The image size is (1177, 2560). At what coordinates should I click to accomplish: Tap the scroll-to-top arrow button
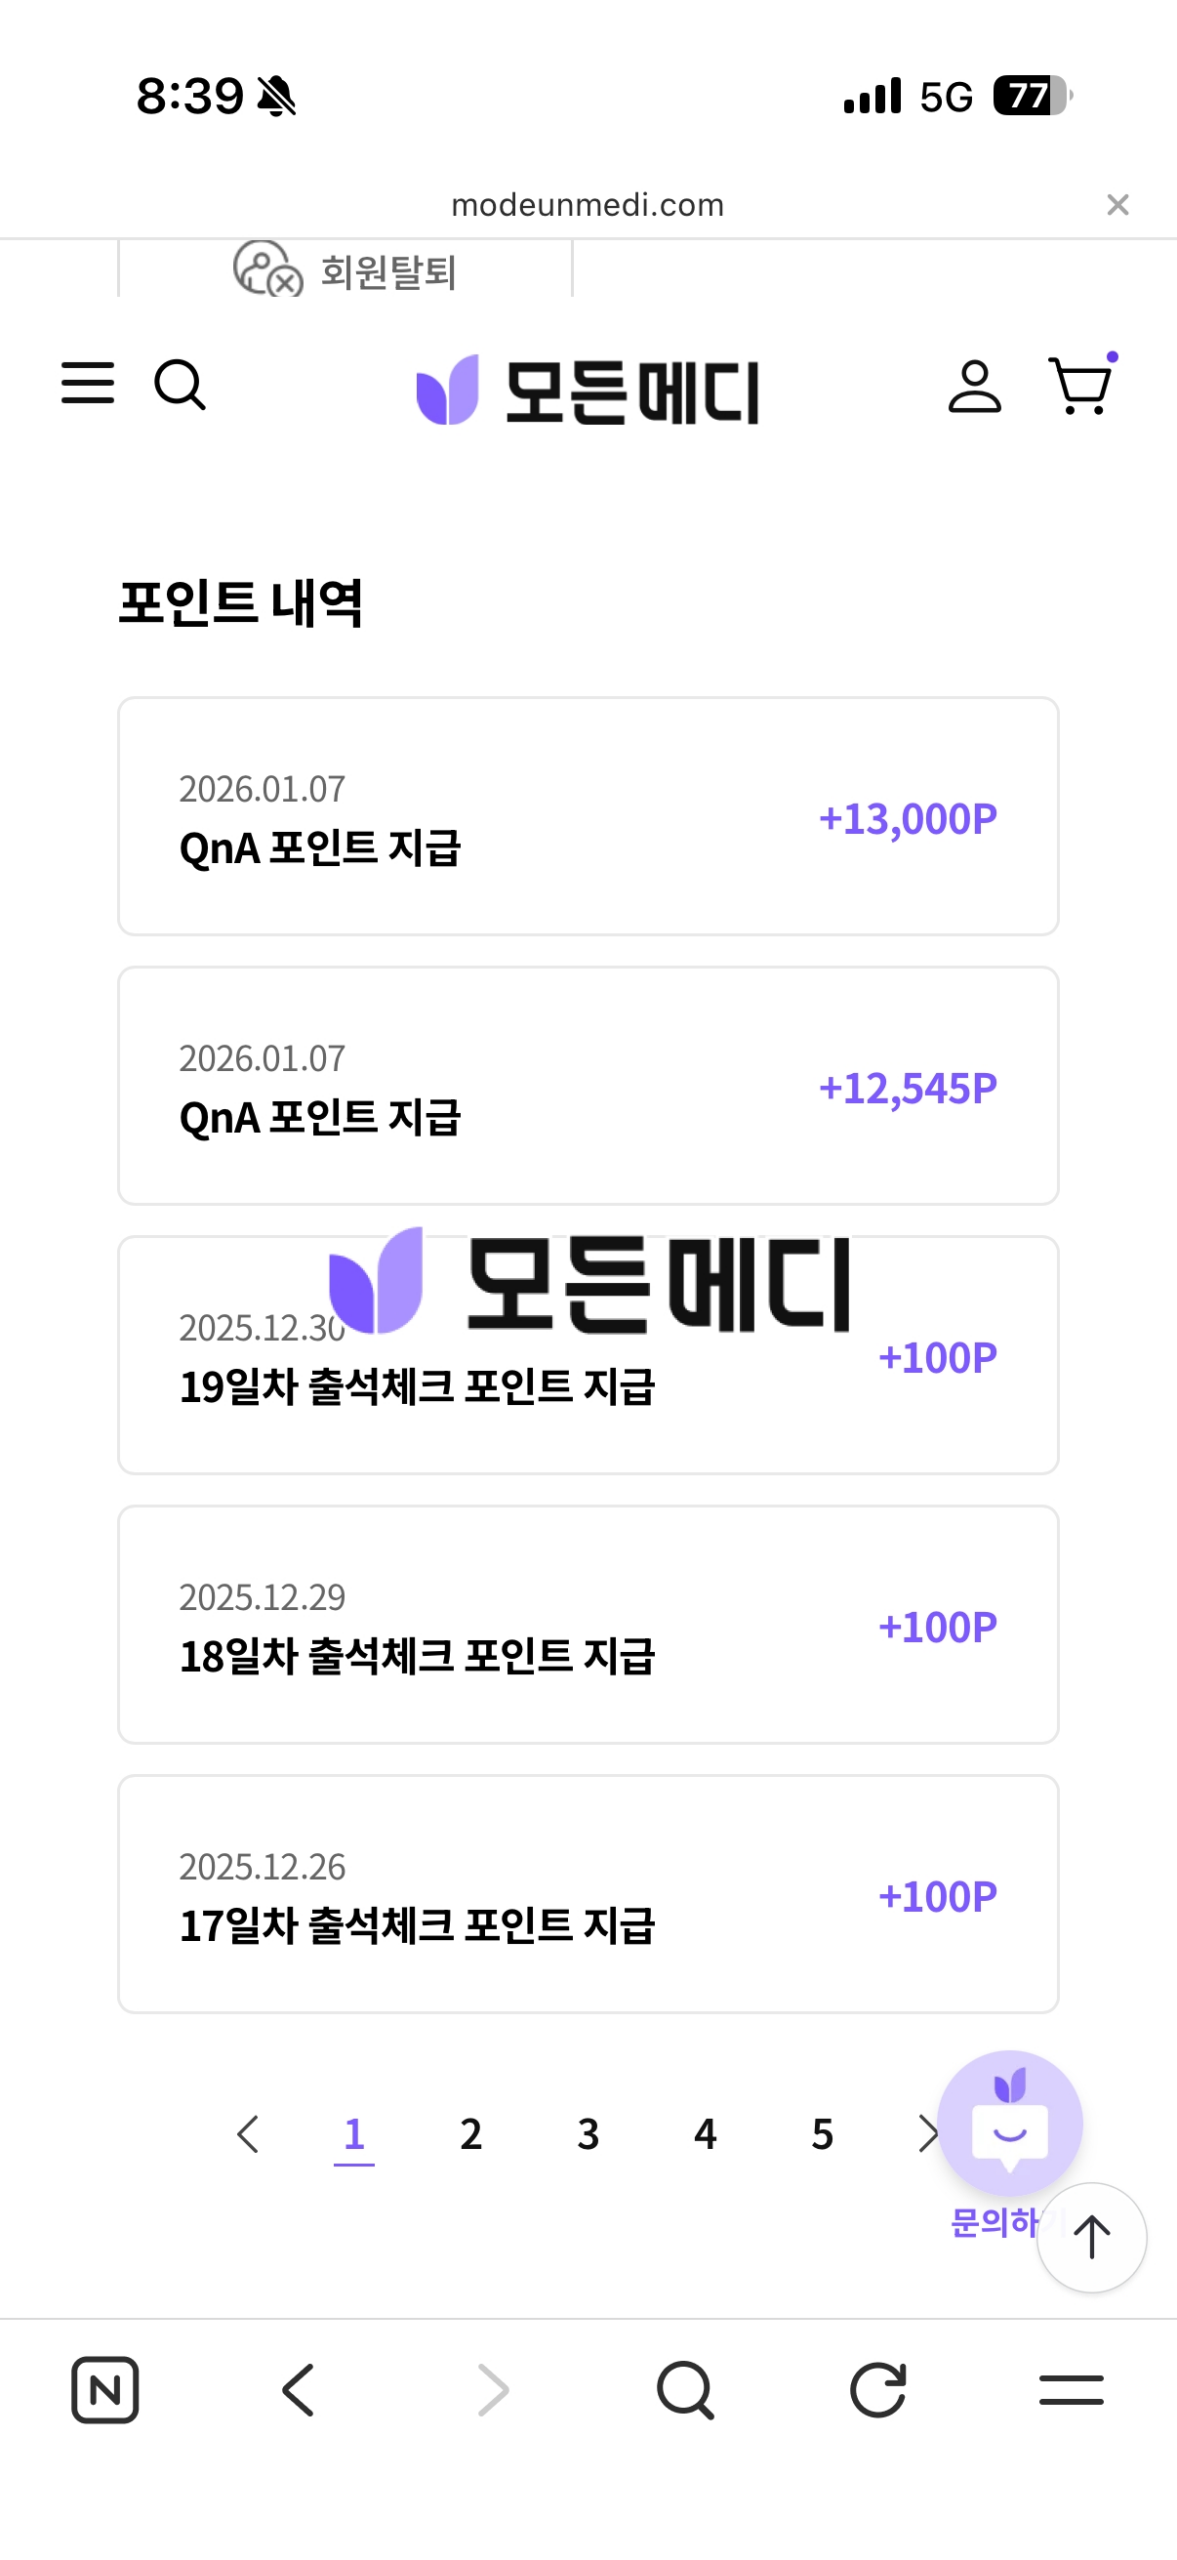tap(1091, 2237)
